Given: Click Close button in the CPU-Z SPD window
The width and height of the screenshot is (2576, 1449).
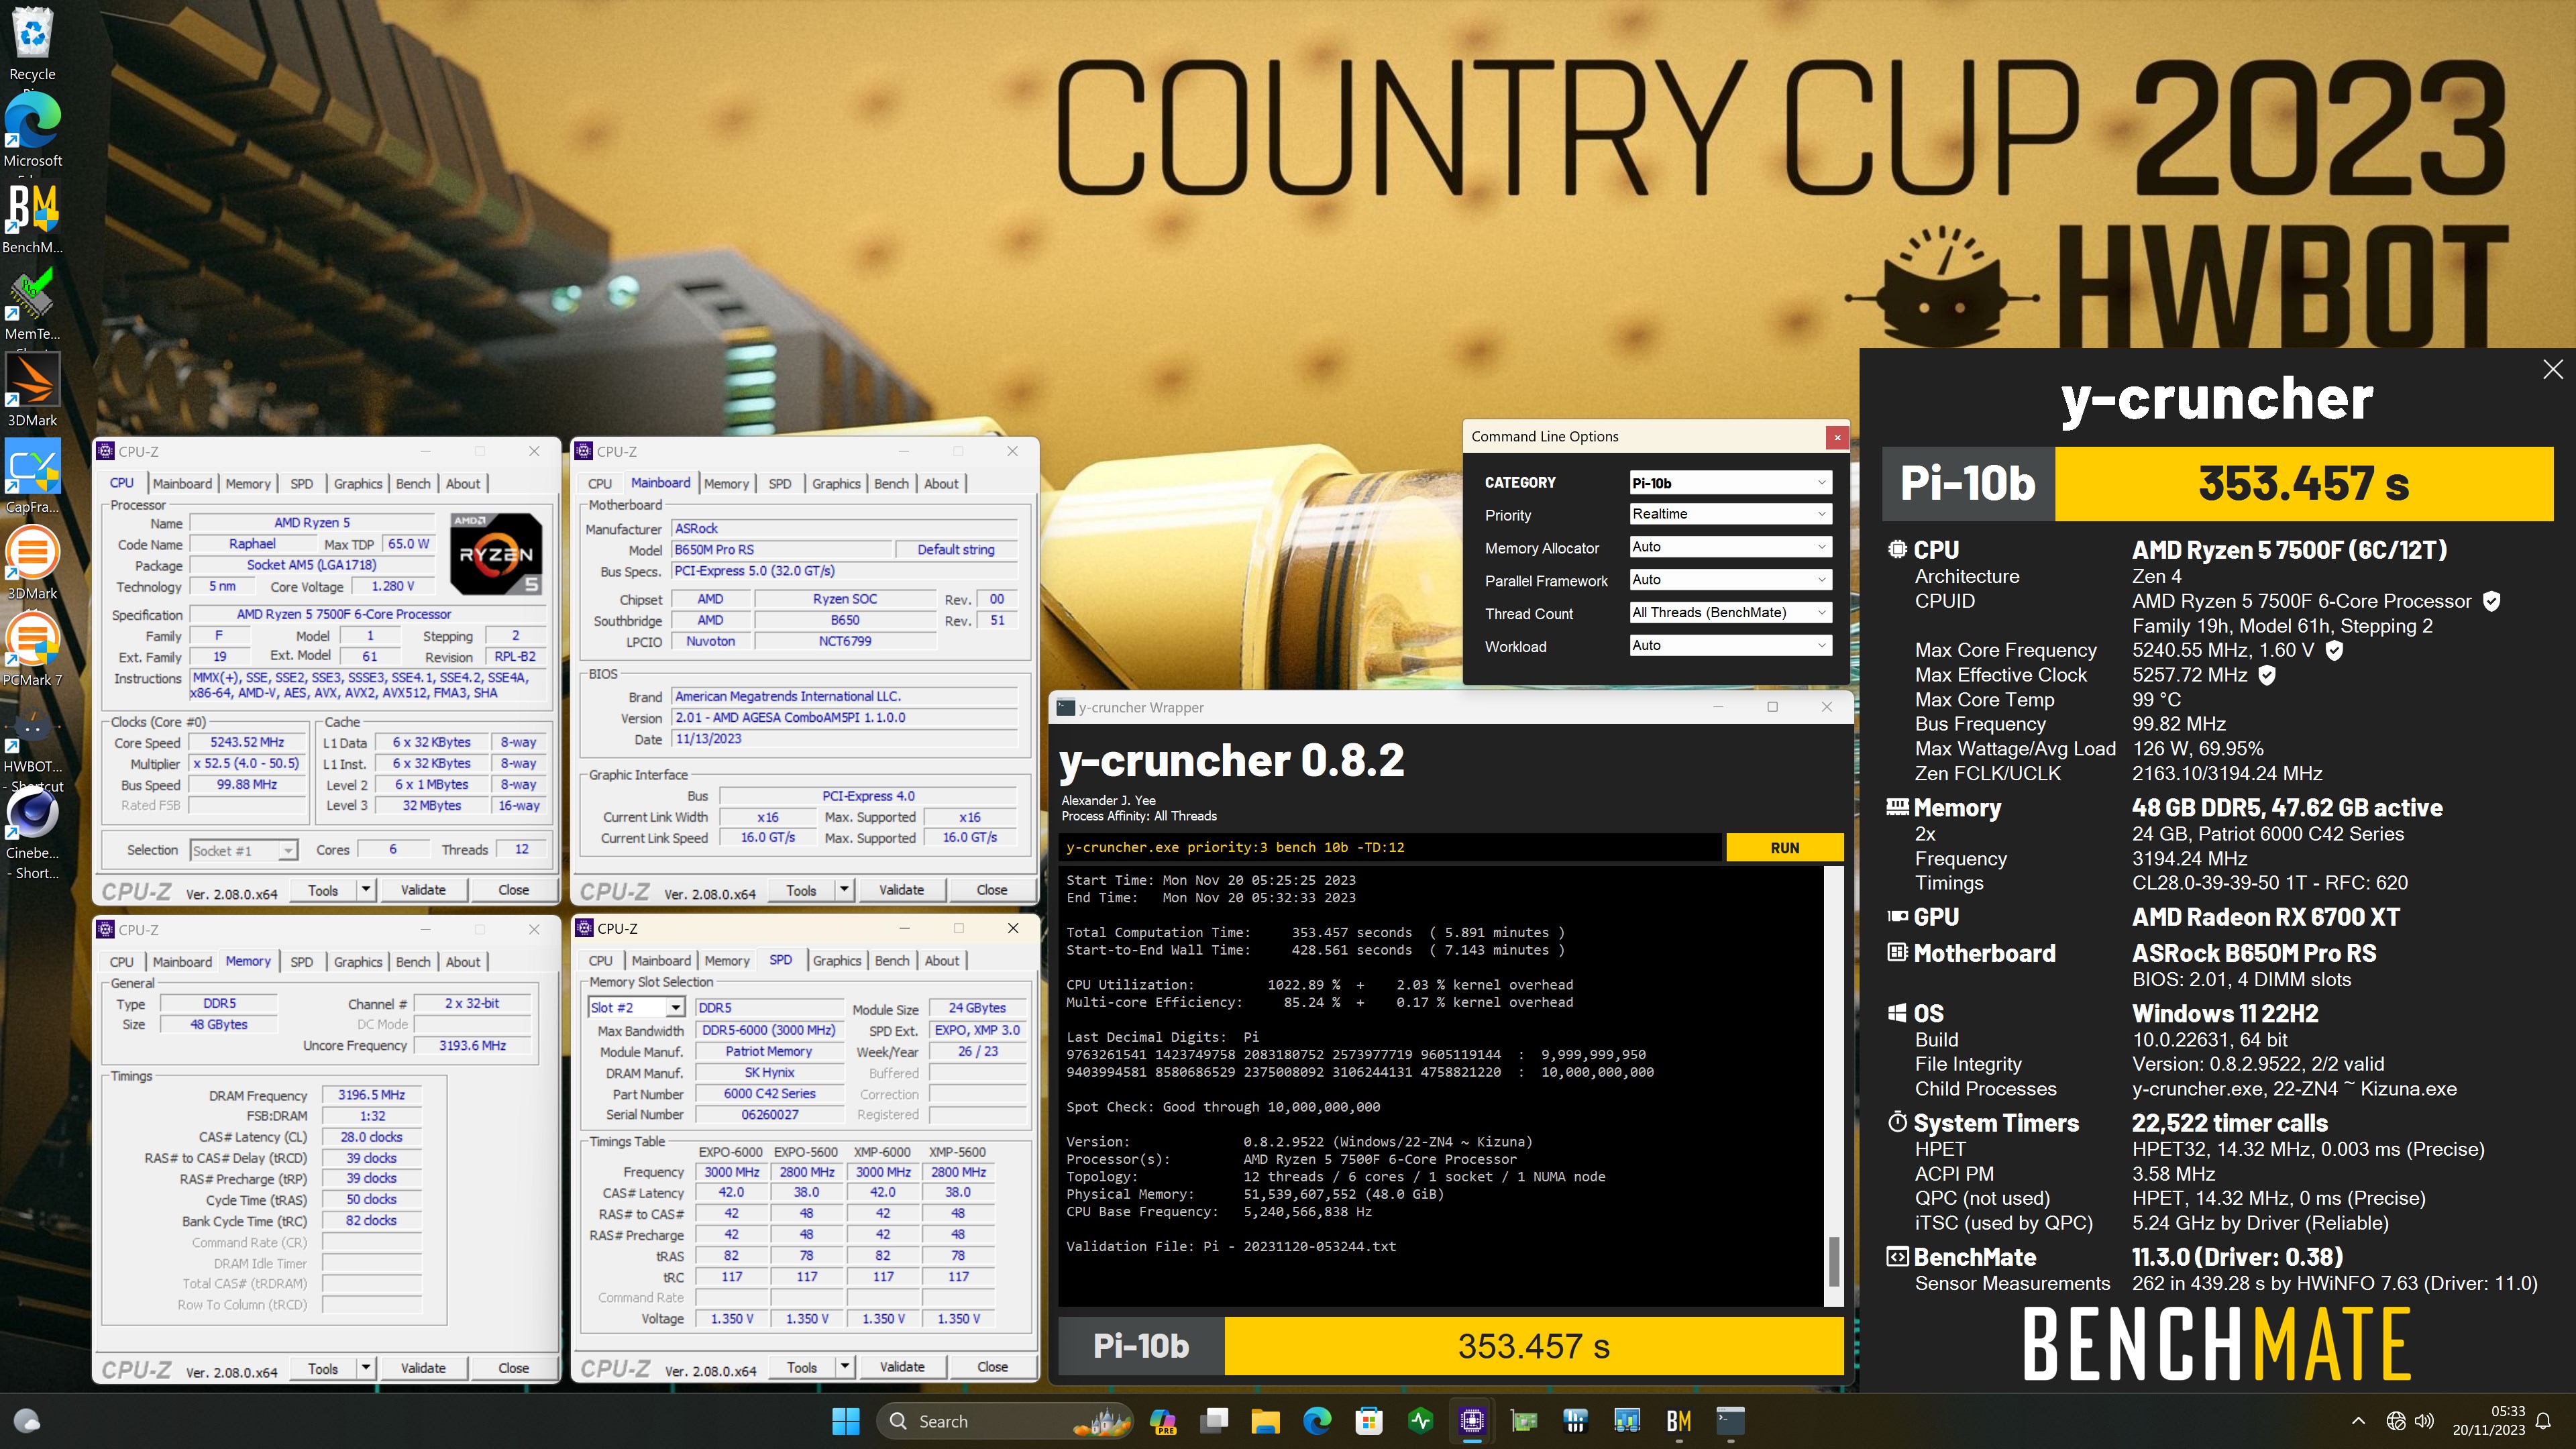Looking at the screenshot, I should coord(992,1367).
